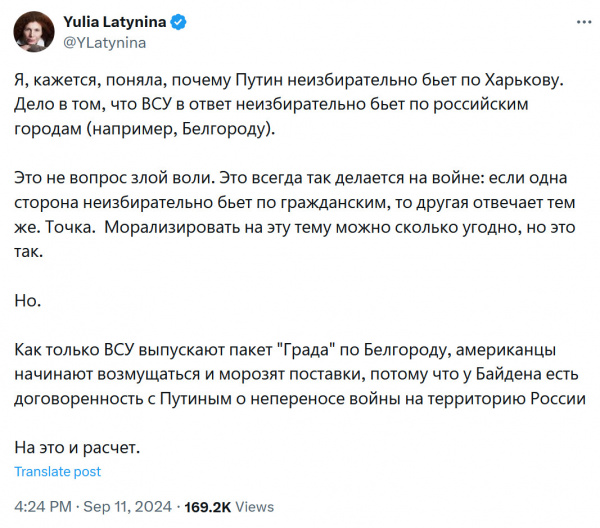Open the @YLatynina handle link
The image size is (600, 528).
tap(105, 42)
